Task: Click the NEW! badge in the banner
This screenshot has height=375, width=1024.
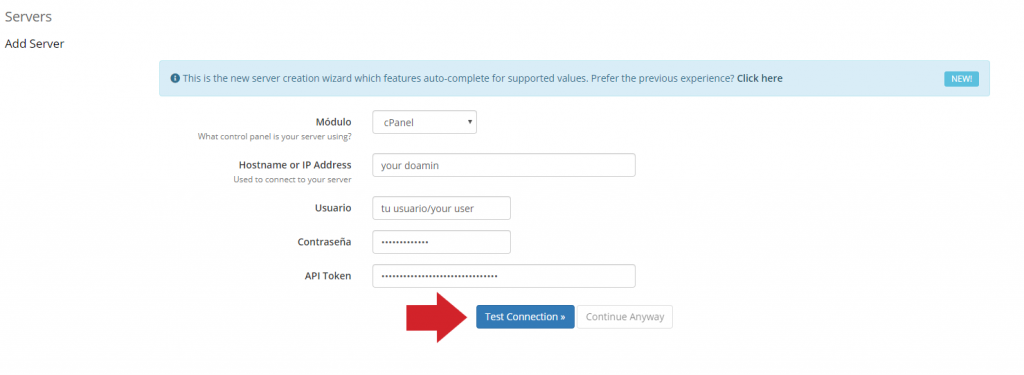Action: click(961, 79)
